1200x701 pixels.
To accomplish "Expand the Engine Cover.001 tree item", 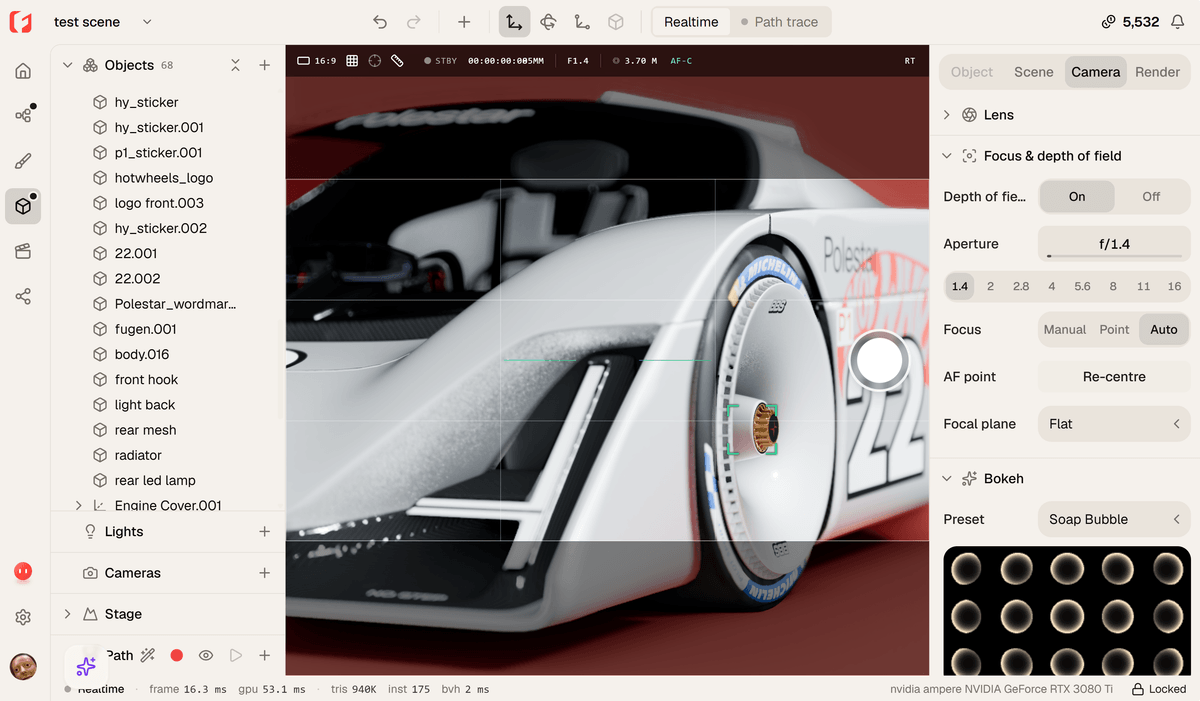I will tap(79, 506).
